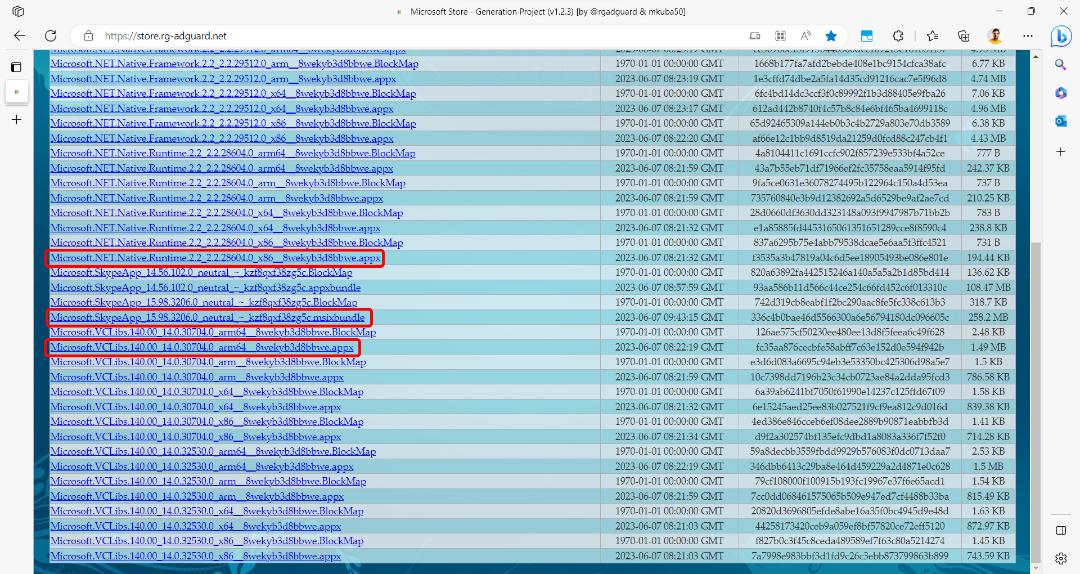Select the size cell 194.44 KB
This screenshot has height=574, width=1080.
click(x=988, y=258)
